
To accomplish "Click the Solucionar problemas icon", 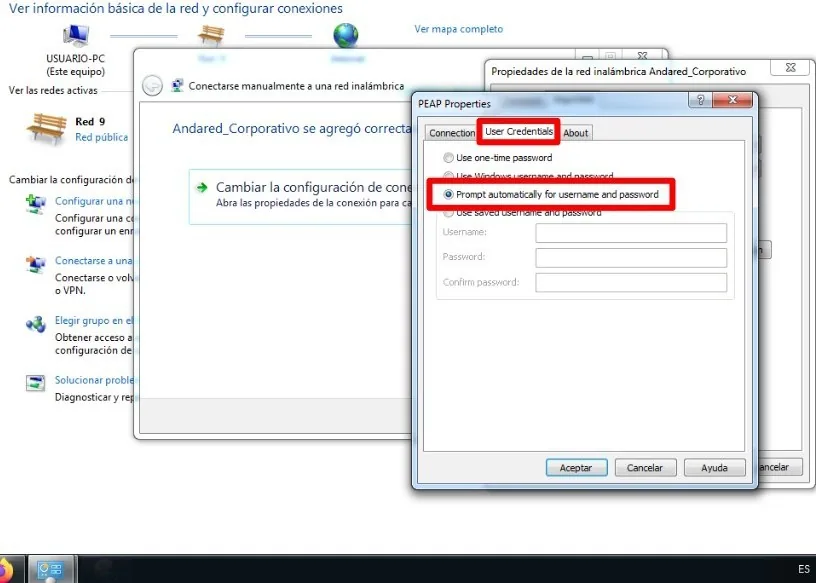I will click(x=36, y=383).
